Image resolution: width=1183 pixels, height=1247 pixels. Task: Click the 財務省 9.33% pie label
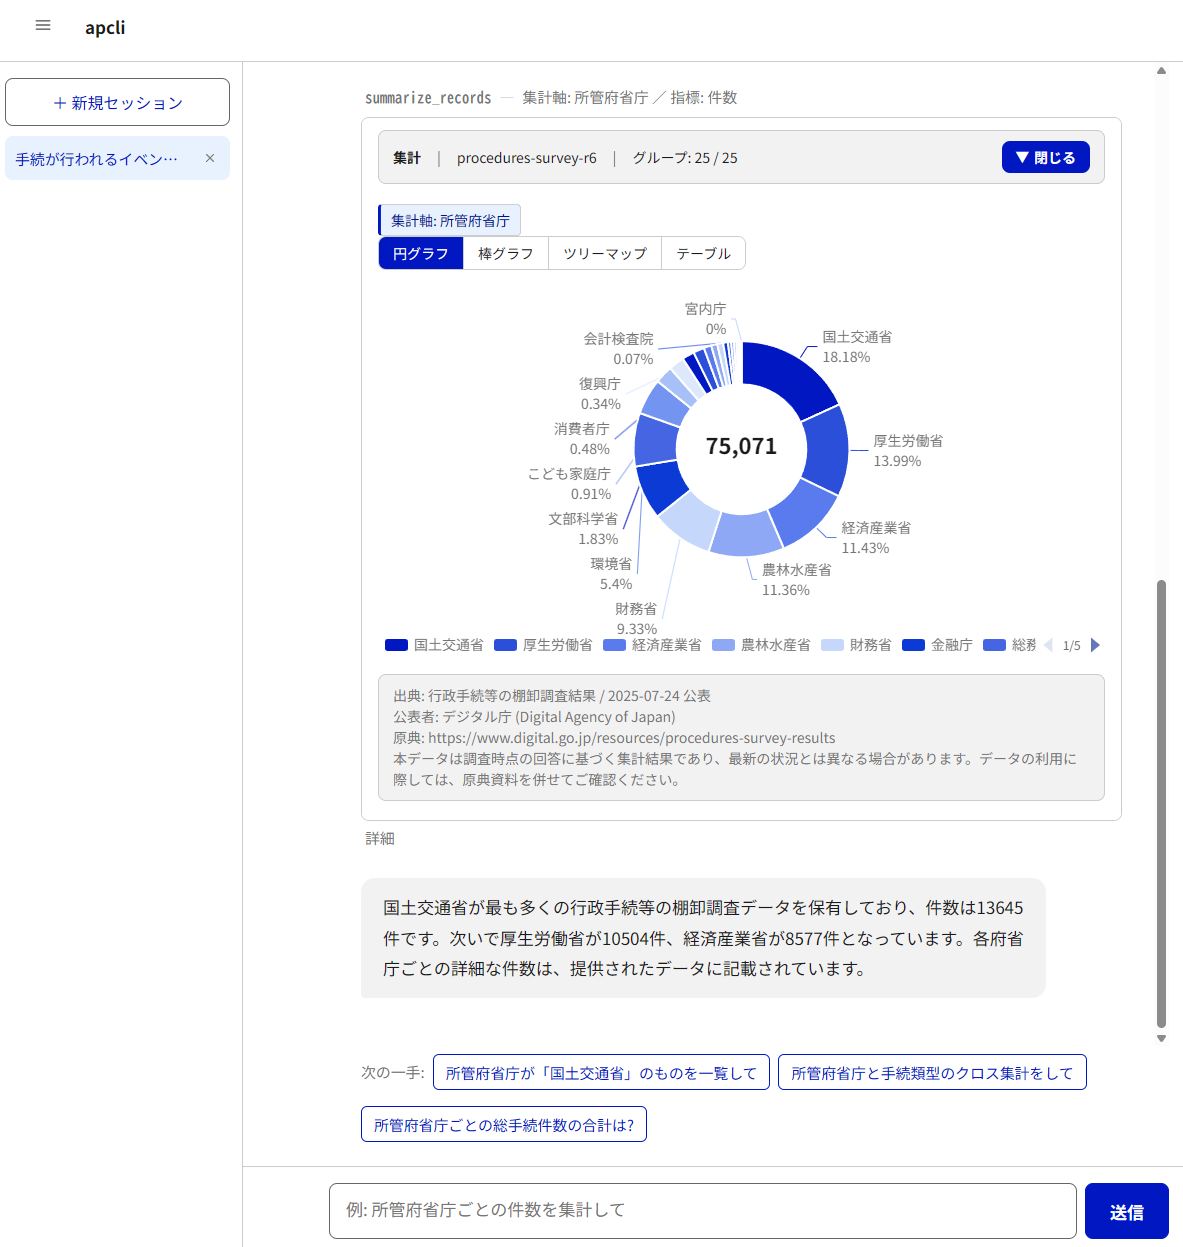point(636,618)
